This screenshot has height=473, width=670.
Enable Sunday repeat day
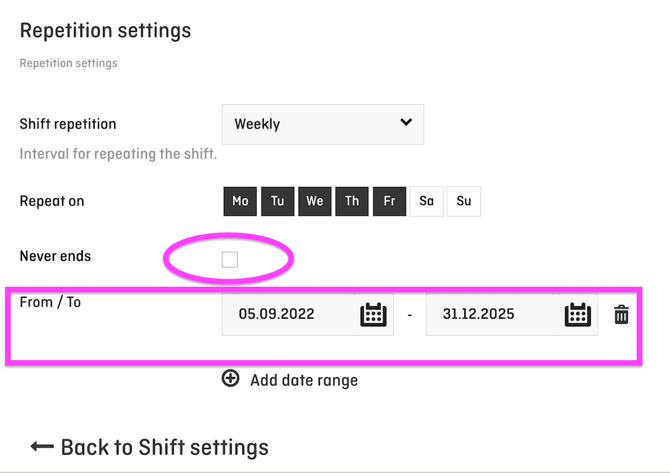(464, 201)
